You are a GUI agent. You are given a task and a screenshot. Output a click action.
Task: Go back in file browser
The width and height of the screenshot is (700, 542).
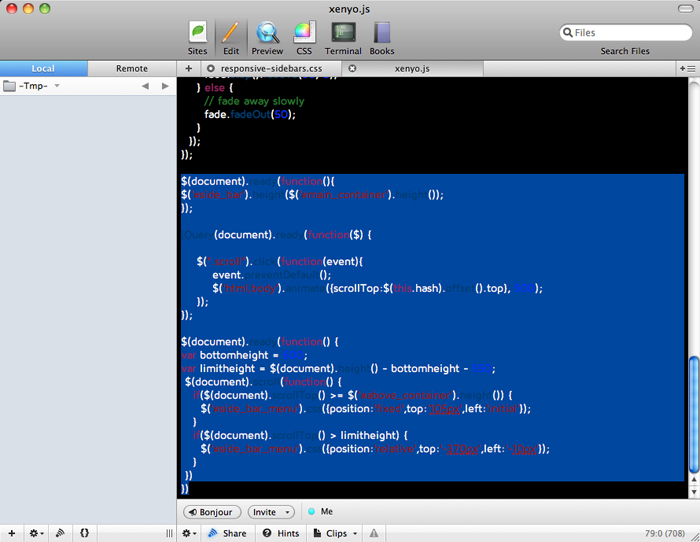(x=145, y=86)
